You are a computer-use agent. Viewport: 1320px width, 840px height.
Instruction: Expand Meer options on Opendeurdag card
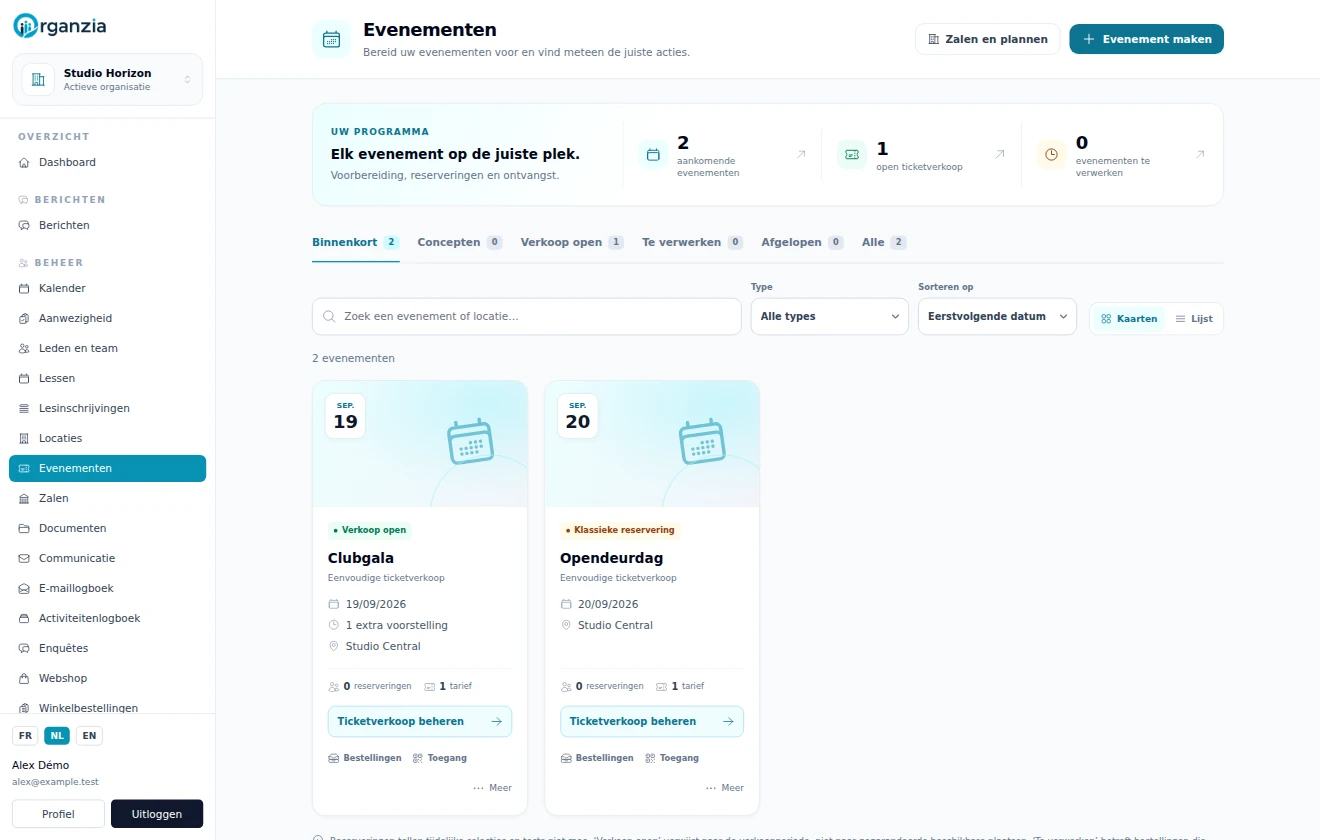point(725,788)
